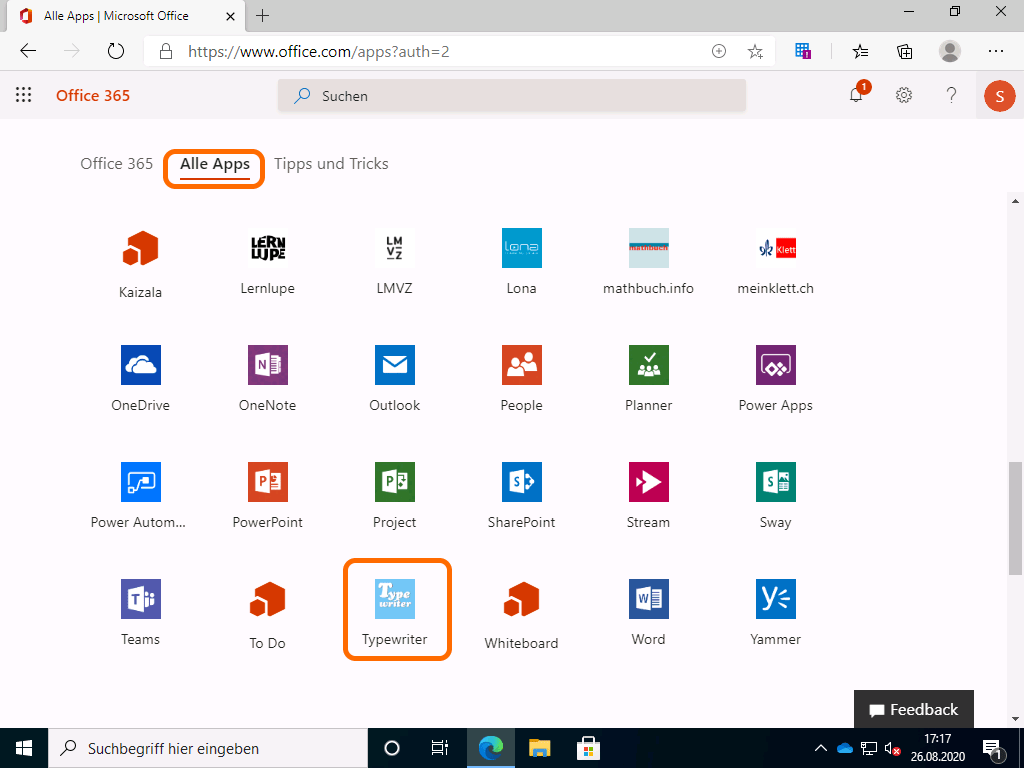The image size is (1024, 768).
Task: Open the browser settings ellipsis menu
Action: pos(995,51)
